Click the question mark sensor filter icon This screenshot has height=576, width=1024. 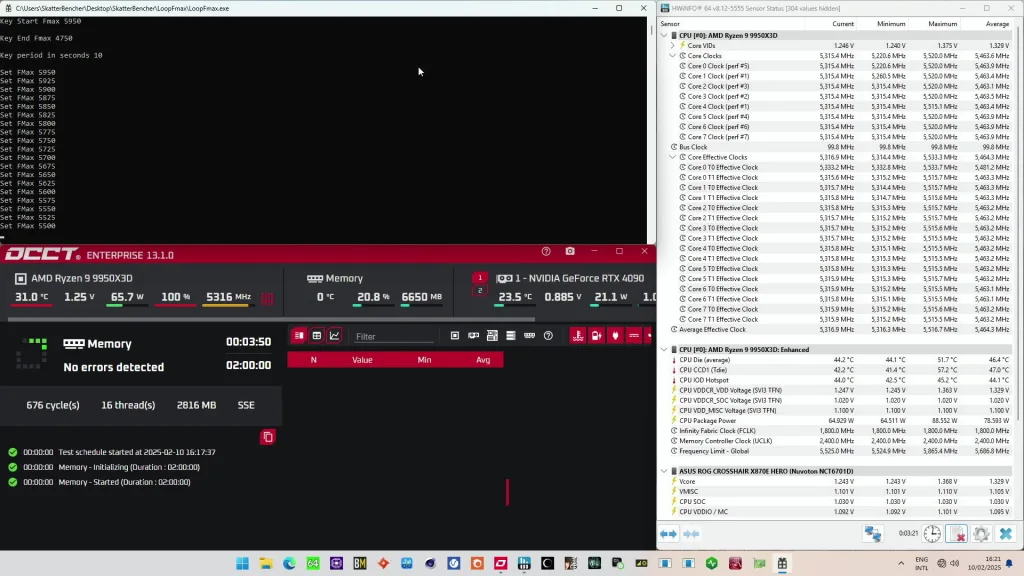[x=549, y=336]
